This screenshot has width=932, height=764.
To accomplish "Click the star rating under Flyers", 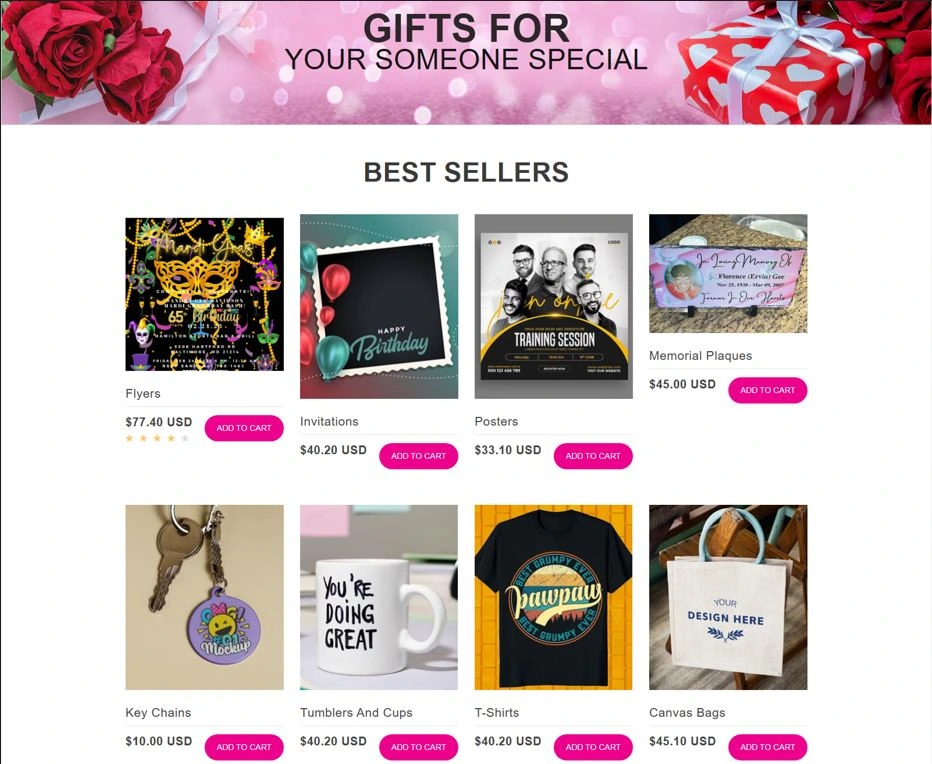I will pos(158,438).
